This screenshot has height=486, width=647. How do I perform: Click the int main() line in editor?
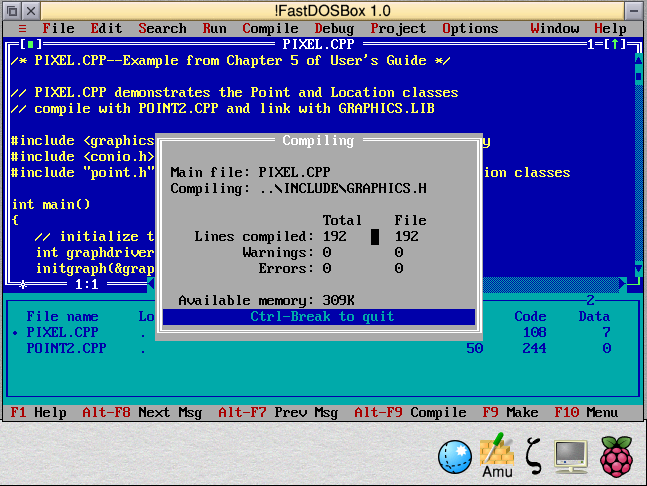coord(51,204)
